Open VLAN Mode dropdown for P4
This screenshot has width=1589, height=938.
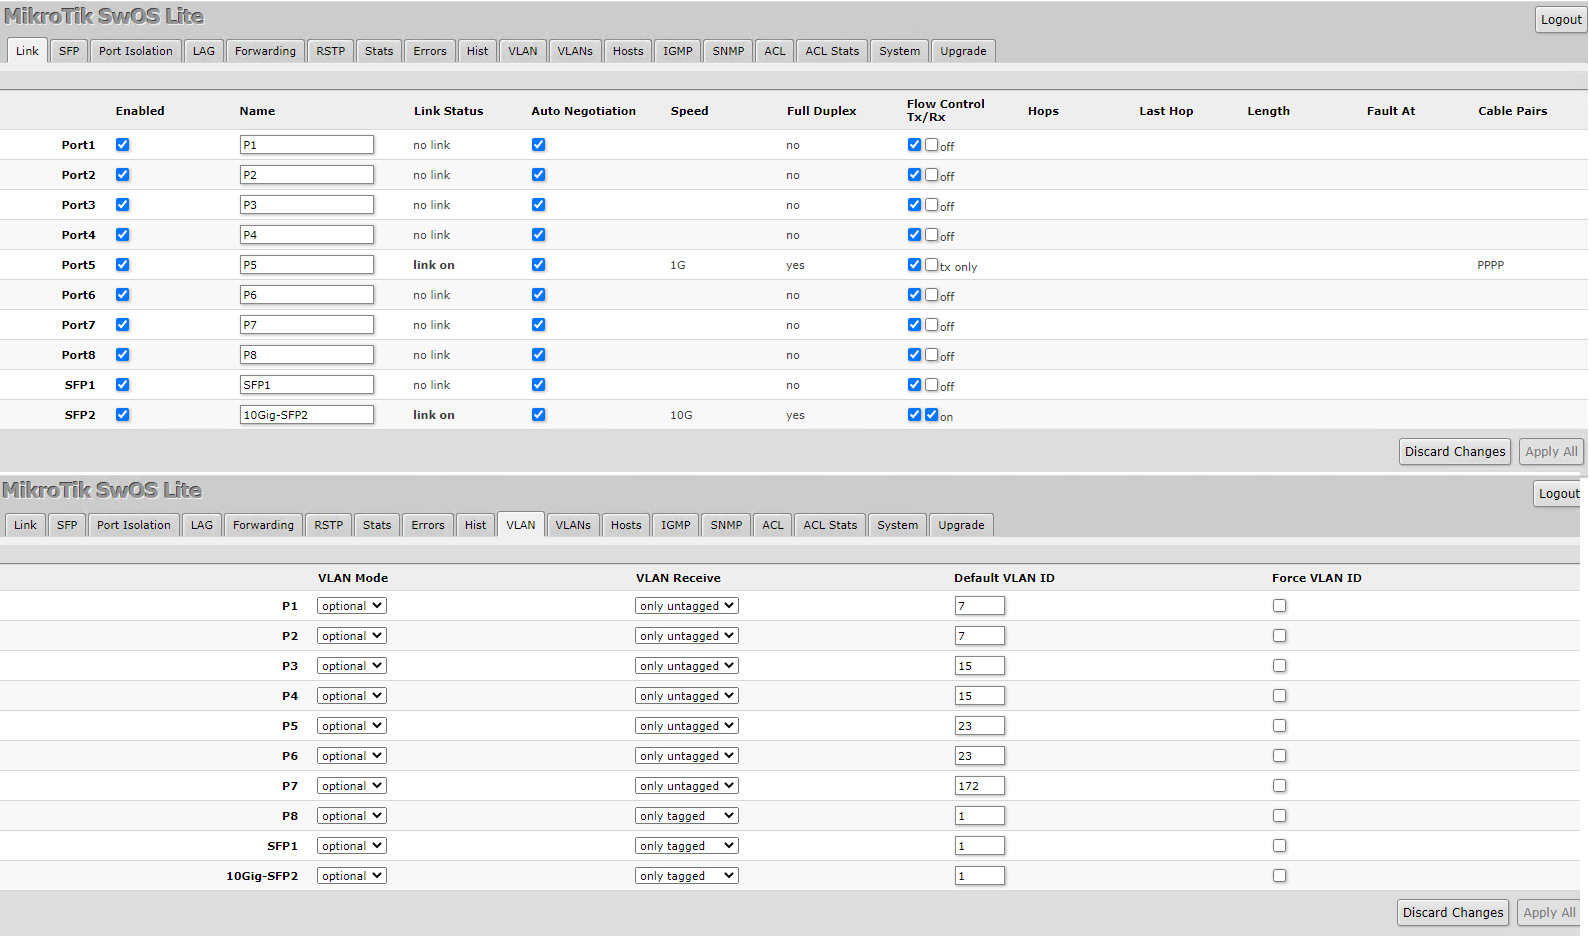click(352, 696)
